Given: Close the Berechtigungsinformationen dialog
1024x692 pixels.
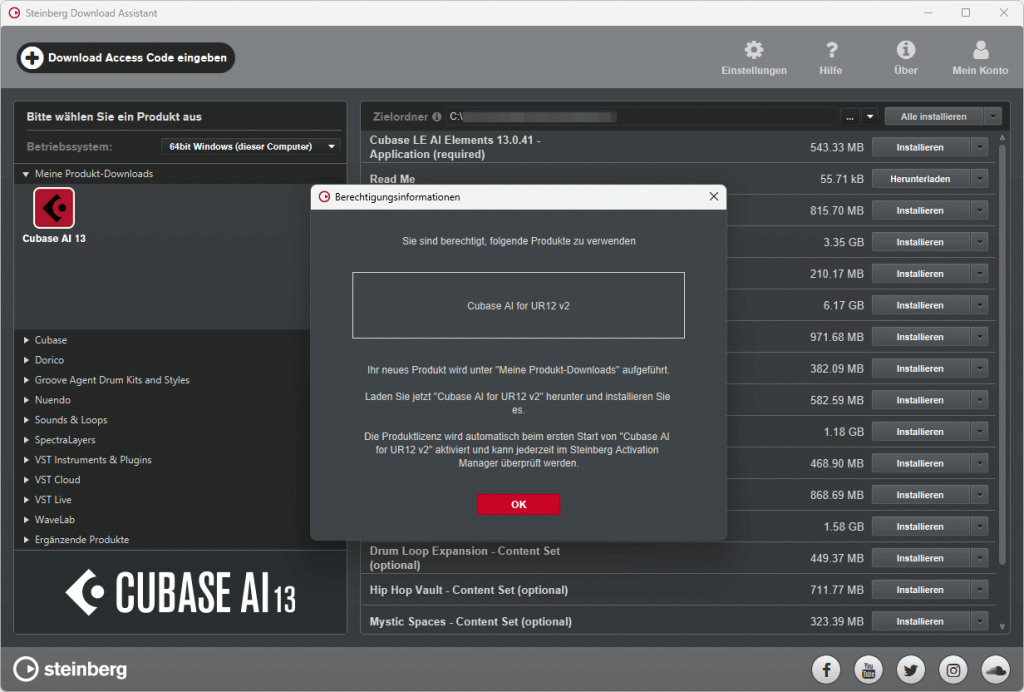Looking at the screenshot, I should (x=714, y=197).
